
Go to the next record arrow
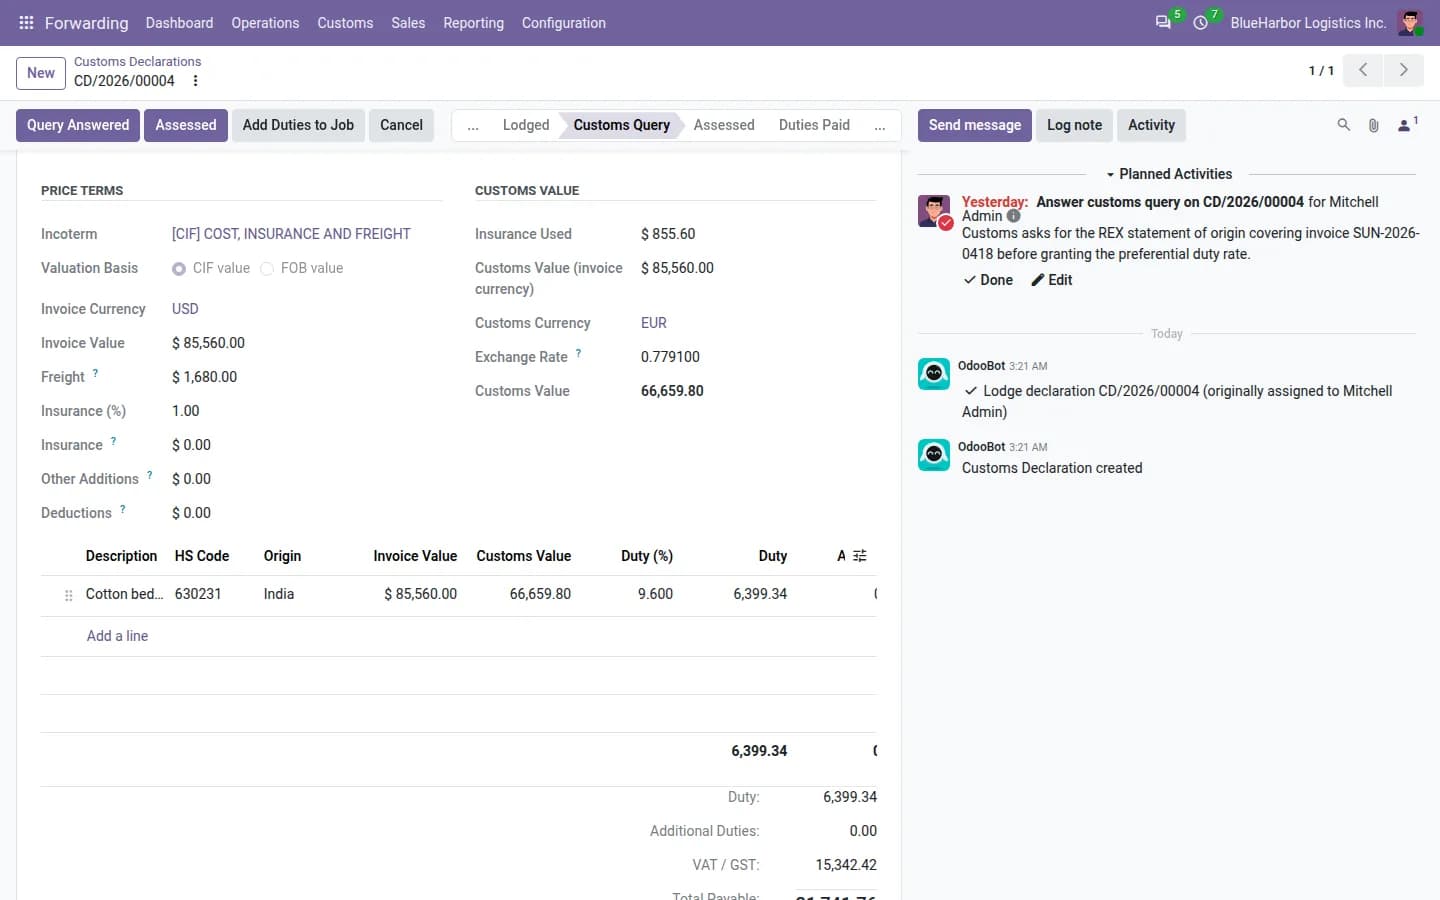pos(1403,70)
